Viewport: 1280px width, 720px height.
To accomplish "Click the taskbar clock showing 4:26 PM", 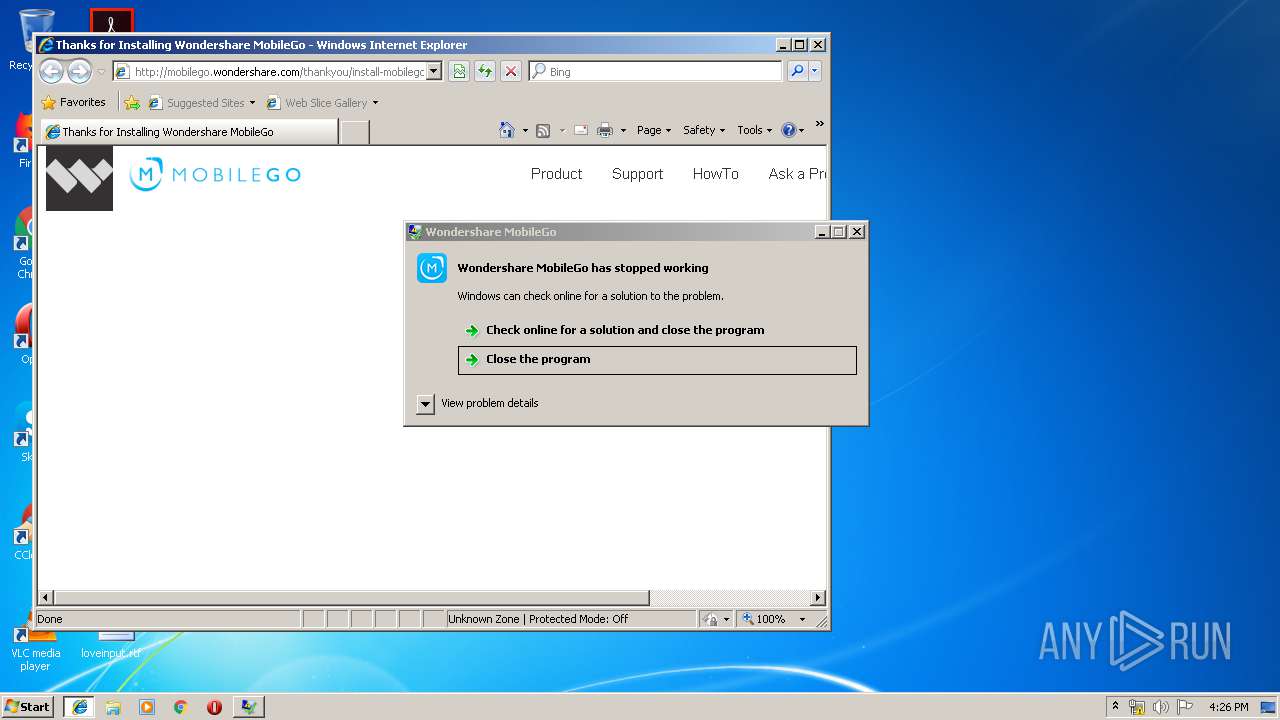I will (1228, 707).
